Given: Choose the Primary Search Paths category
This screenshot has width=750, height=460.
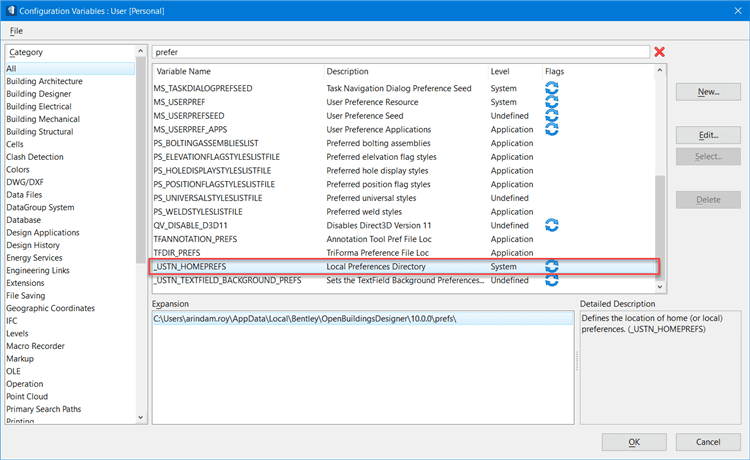Looking at the screenshot, I should point(46,408).
